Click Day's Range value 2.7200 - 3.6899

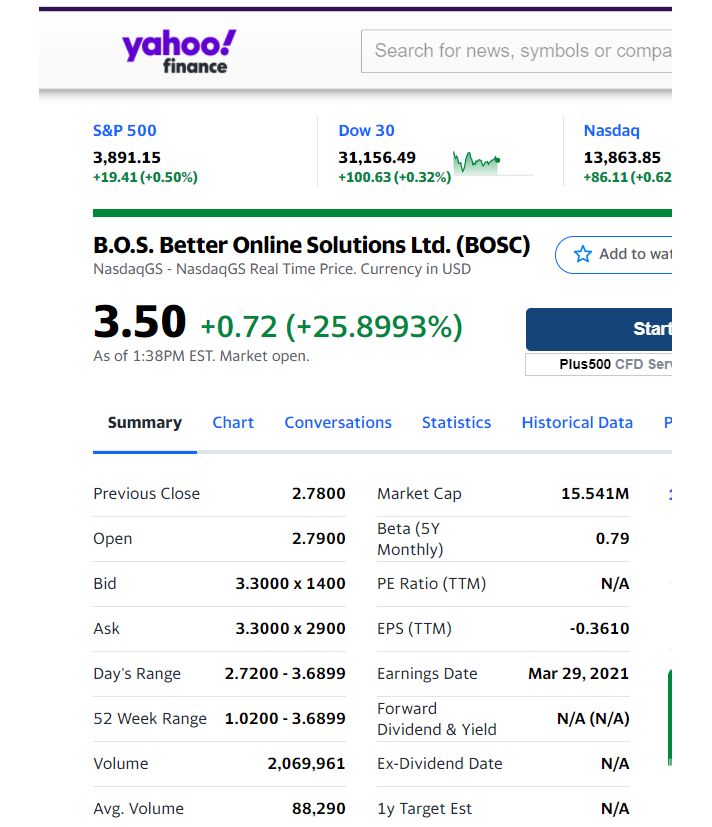[285, 674]
